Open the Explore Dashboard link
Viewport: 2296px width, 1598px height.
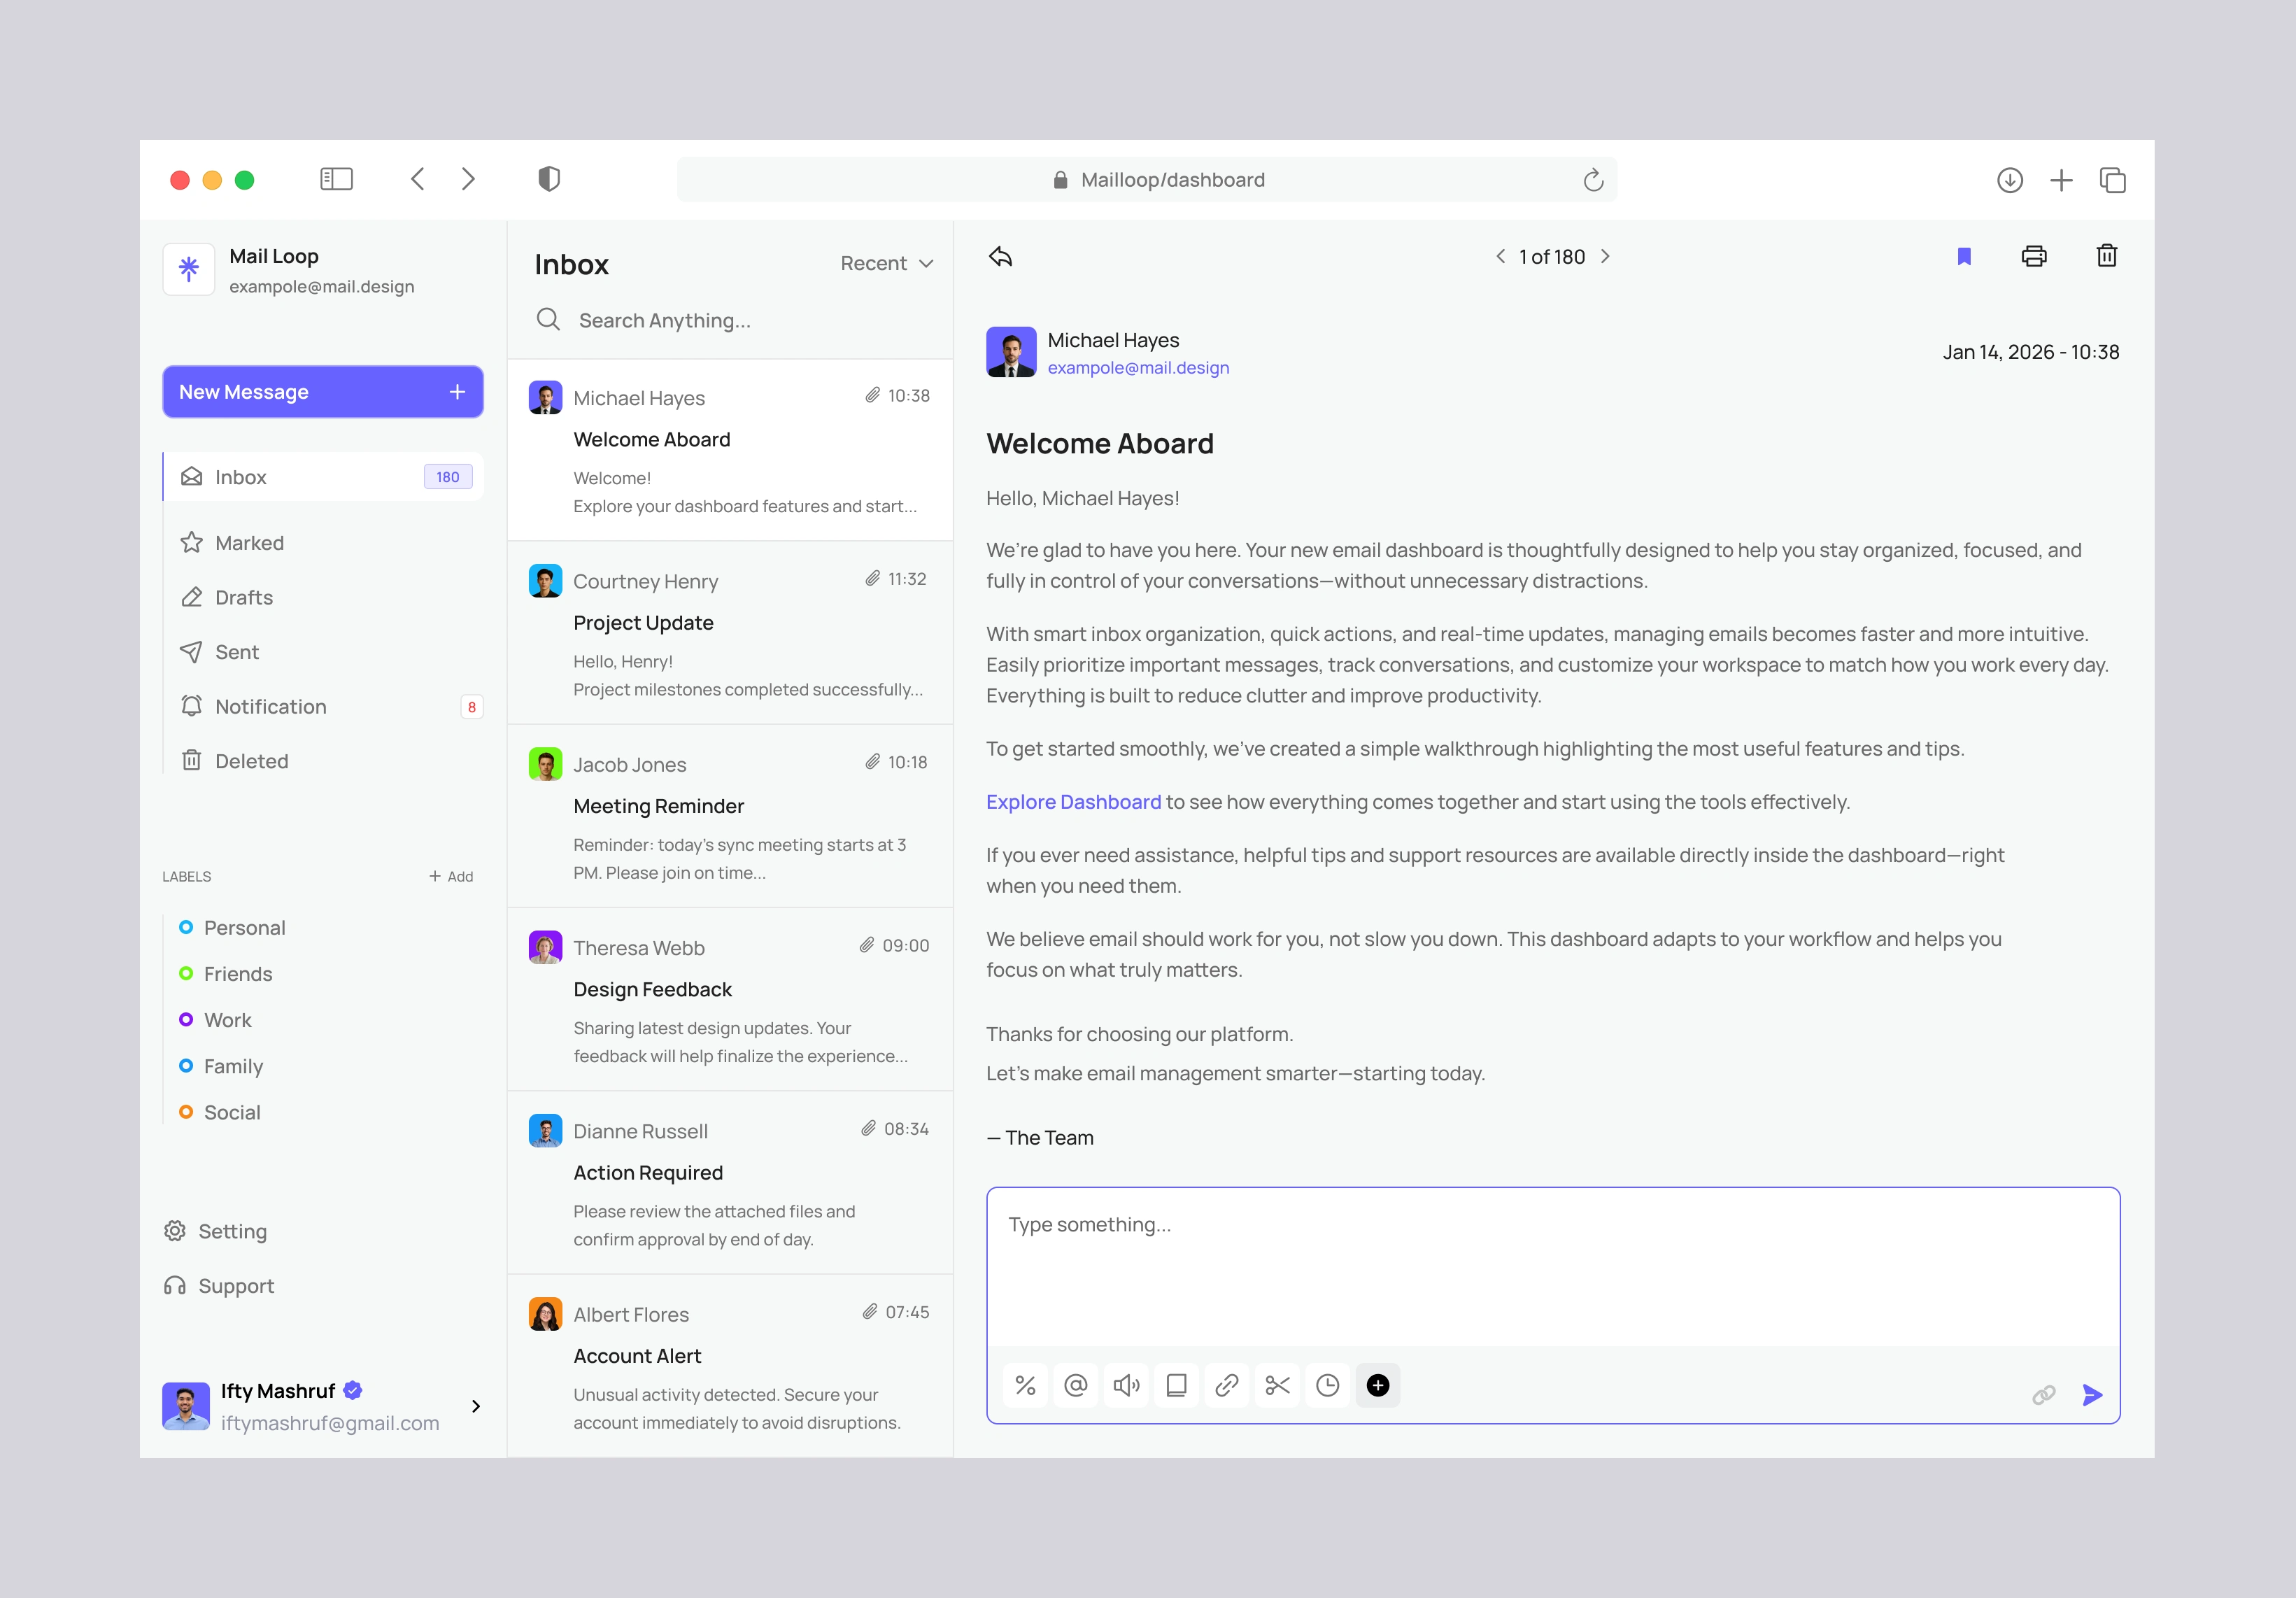coord(1073,802)
